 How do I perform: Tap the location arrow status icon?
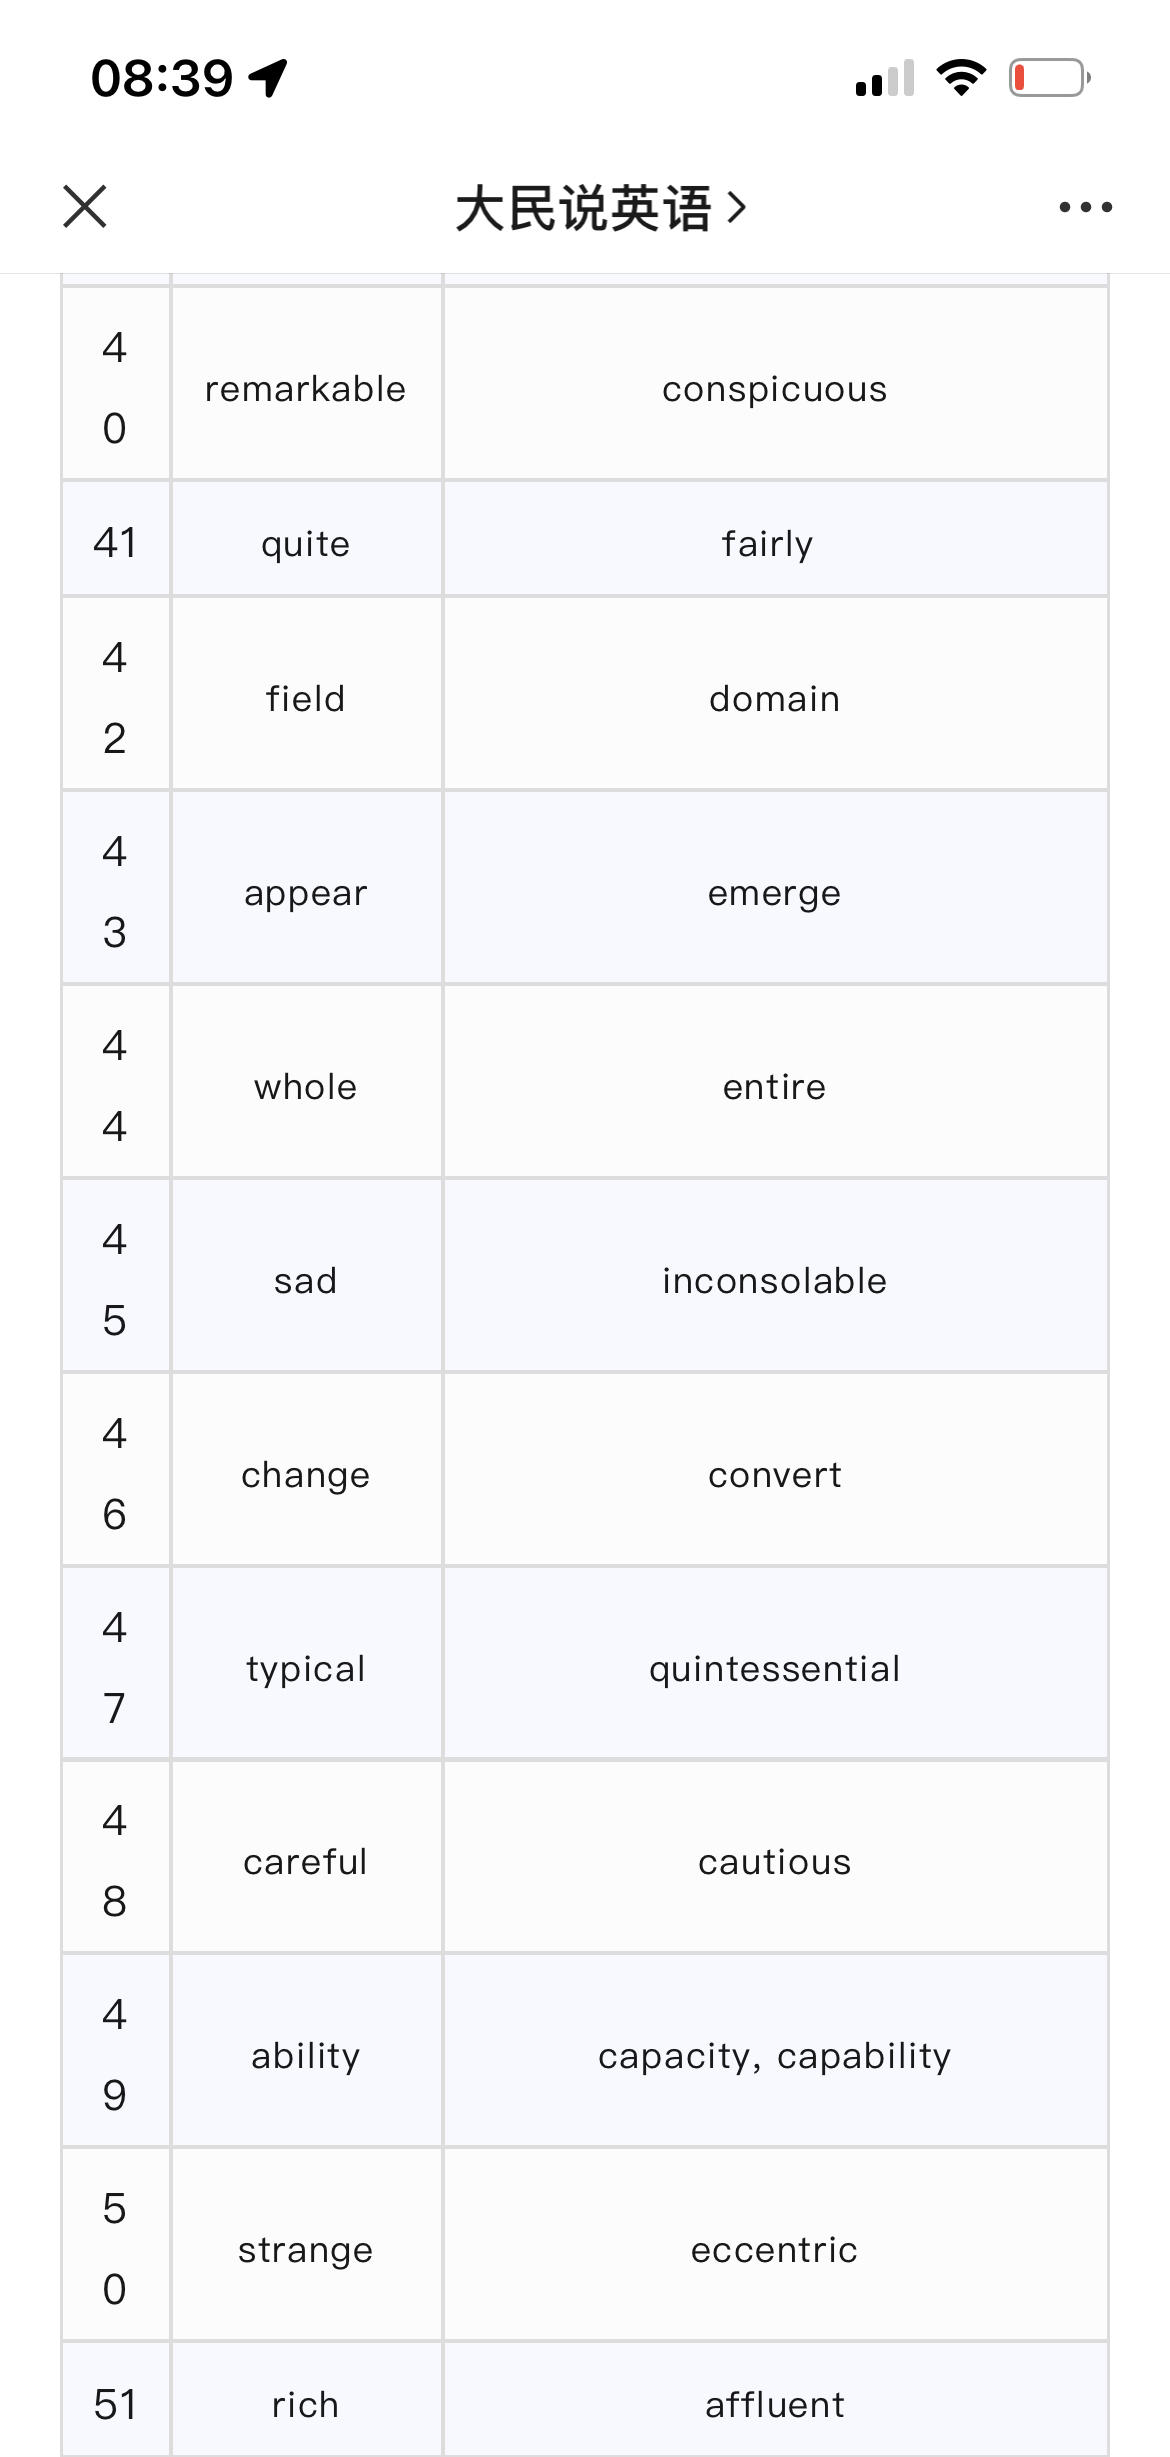[268, 78]
